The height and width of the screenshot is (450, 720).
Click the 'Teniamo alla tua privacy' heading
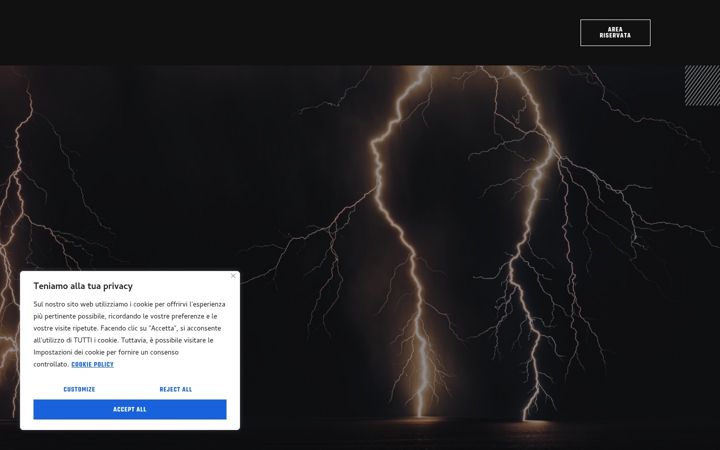(x=83, y=286)
